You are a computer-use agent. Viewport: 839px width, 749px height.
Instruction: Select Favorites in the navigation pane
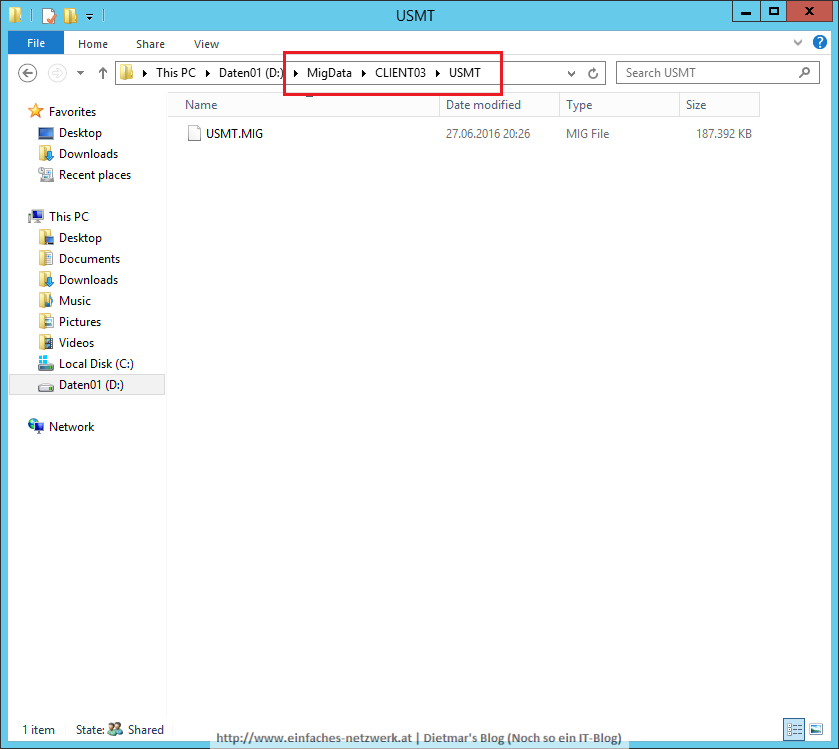pos(72,112)
